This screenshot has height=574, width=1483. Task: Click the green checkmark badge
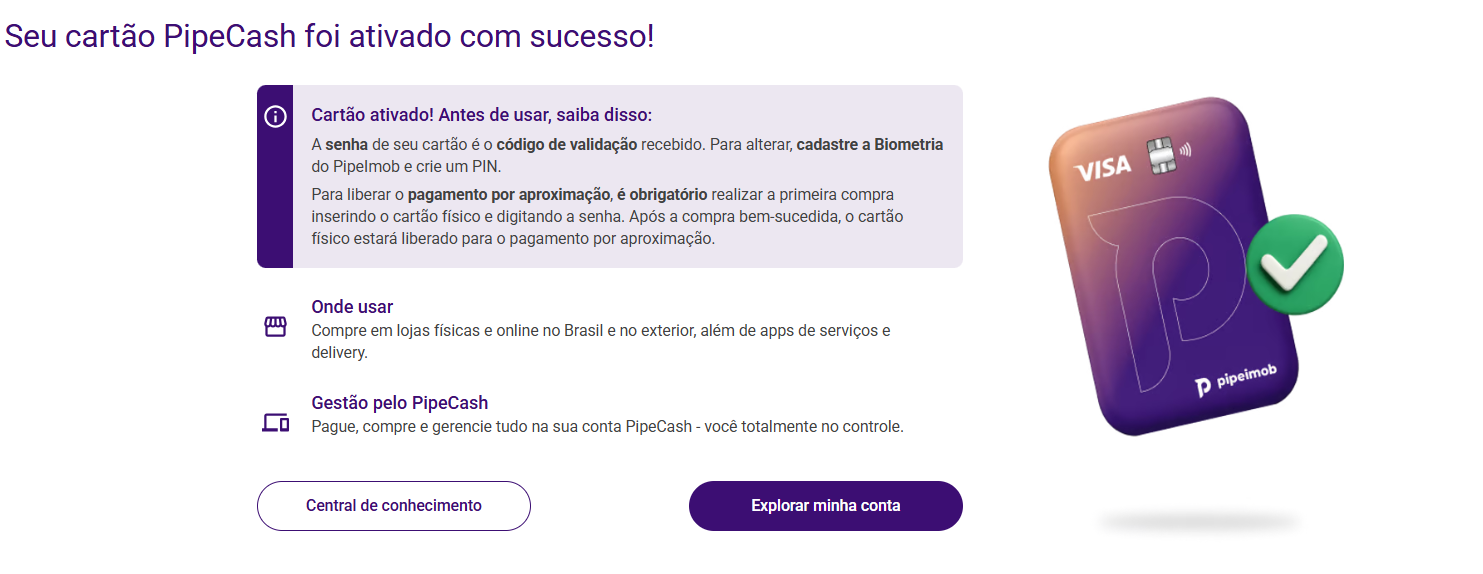point(1294,264)
